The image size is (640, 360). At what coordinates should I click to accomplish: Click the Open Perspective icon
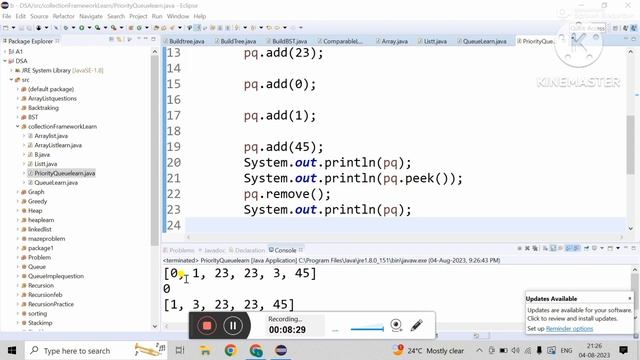[x=615, y=28]
